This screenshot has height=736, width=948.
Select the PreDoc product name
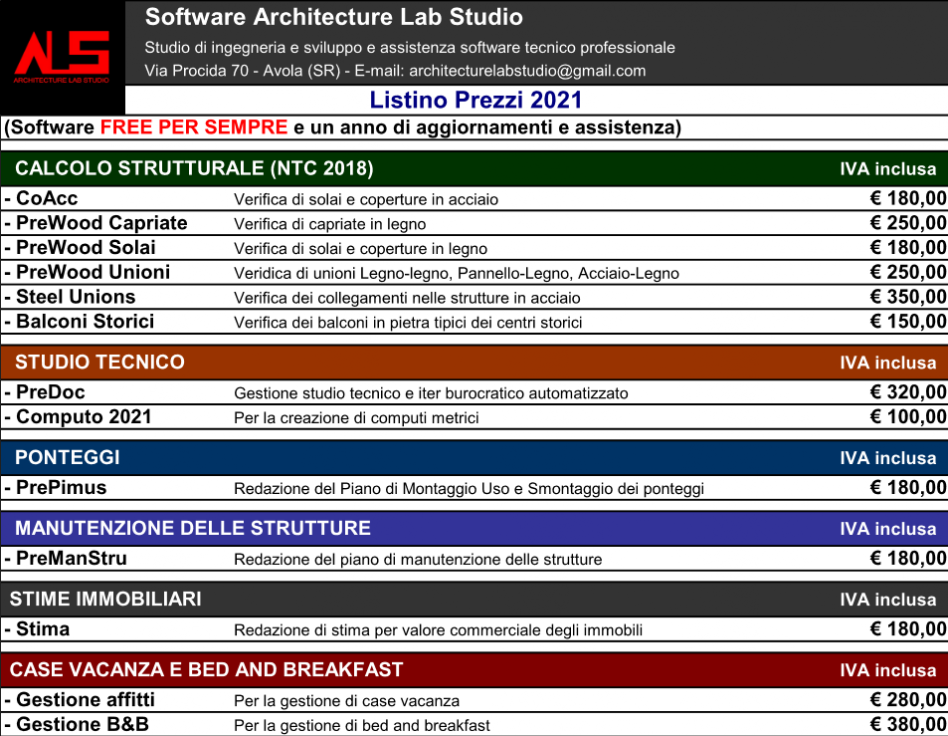point(51,392)
